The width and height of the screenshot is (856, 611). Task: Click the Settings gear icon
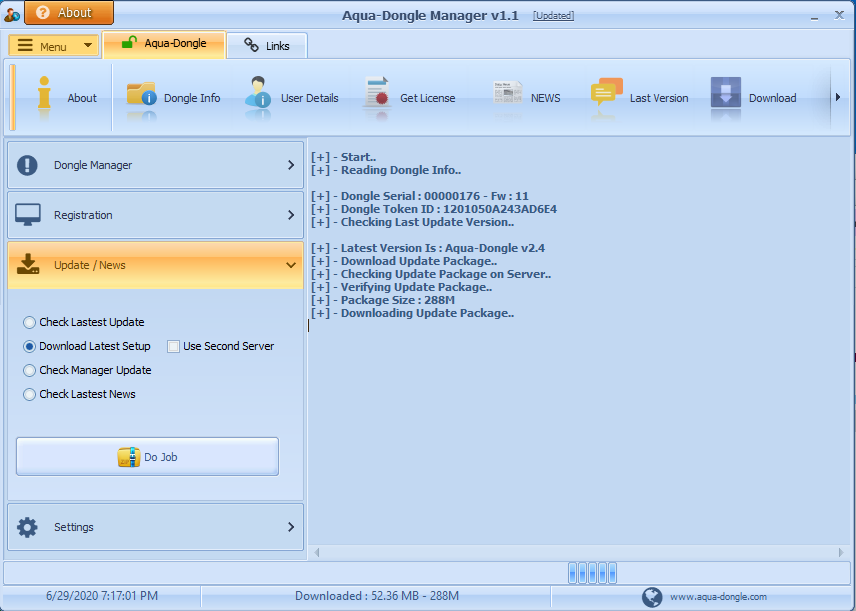[x=27, y=527]
